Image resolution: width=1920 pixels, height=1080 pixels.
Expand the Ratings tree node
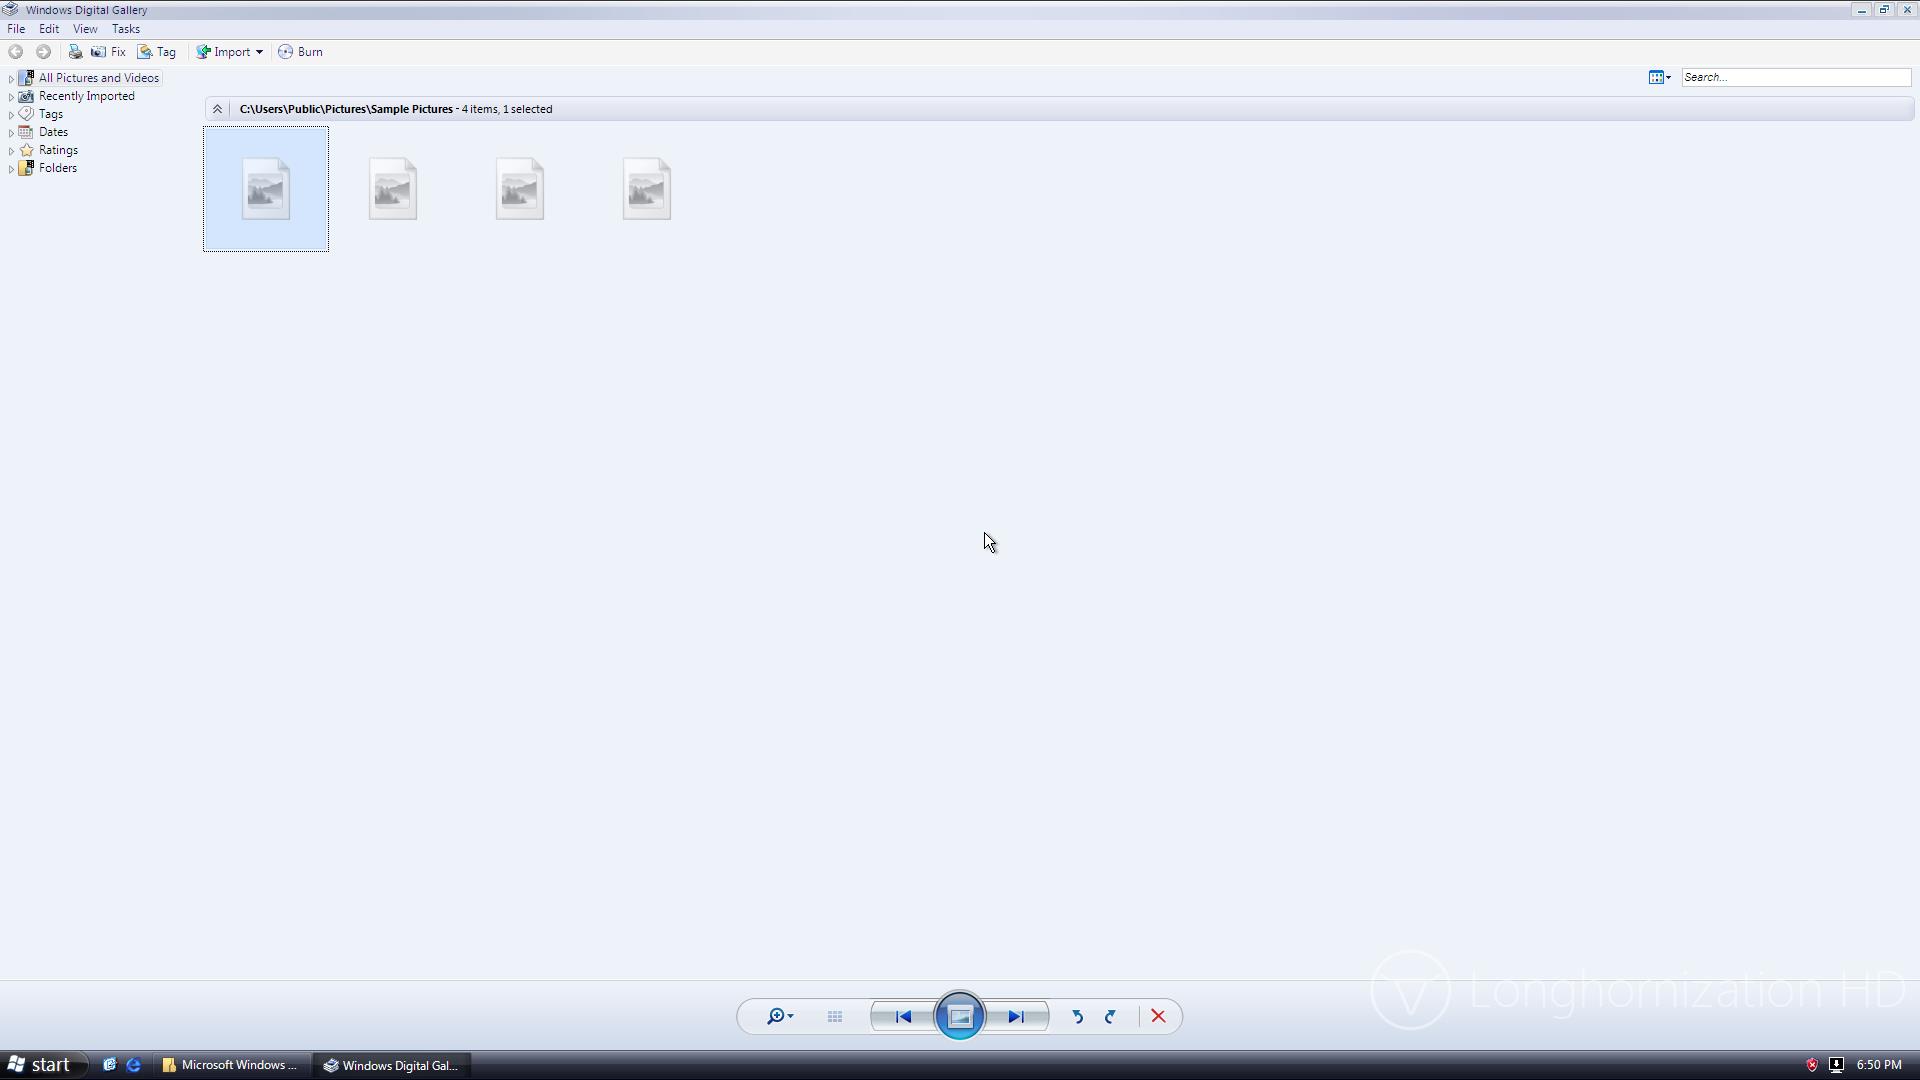[x=11, y=151]
